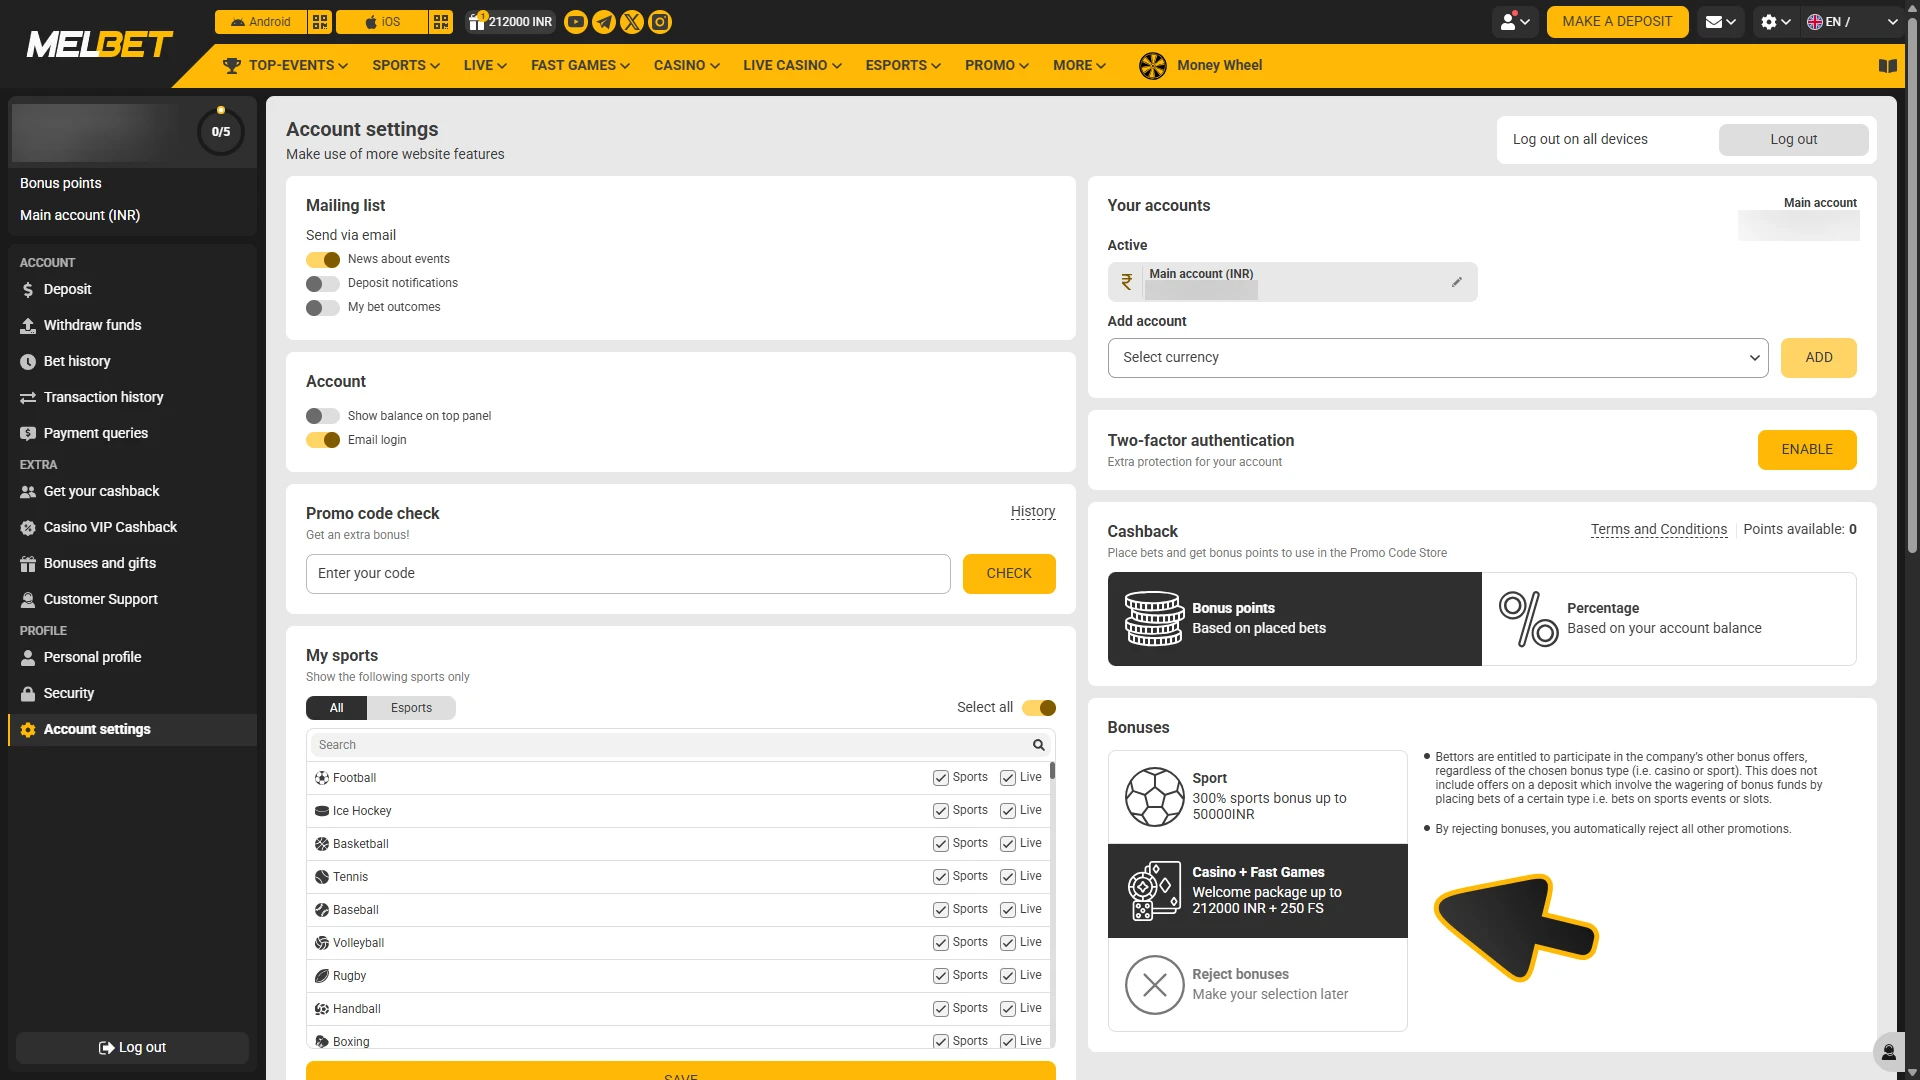Open the settings gear icon in header
The width and height of the screenshot is (1920, 1080).
(1776, 22)
